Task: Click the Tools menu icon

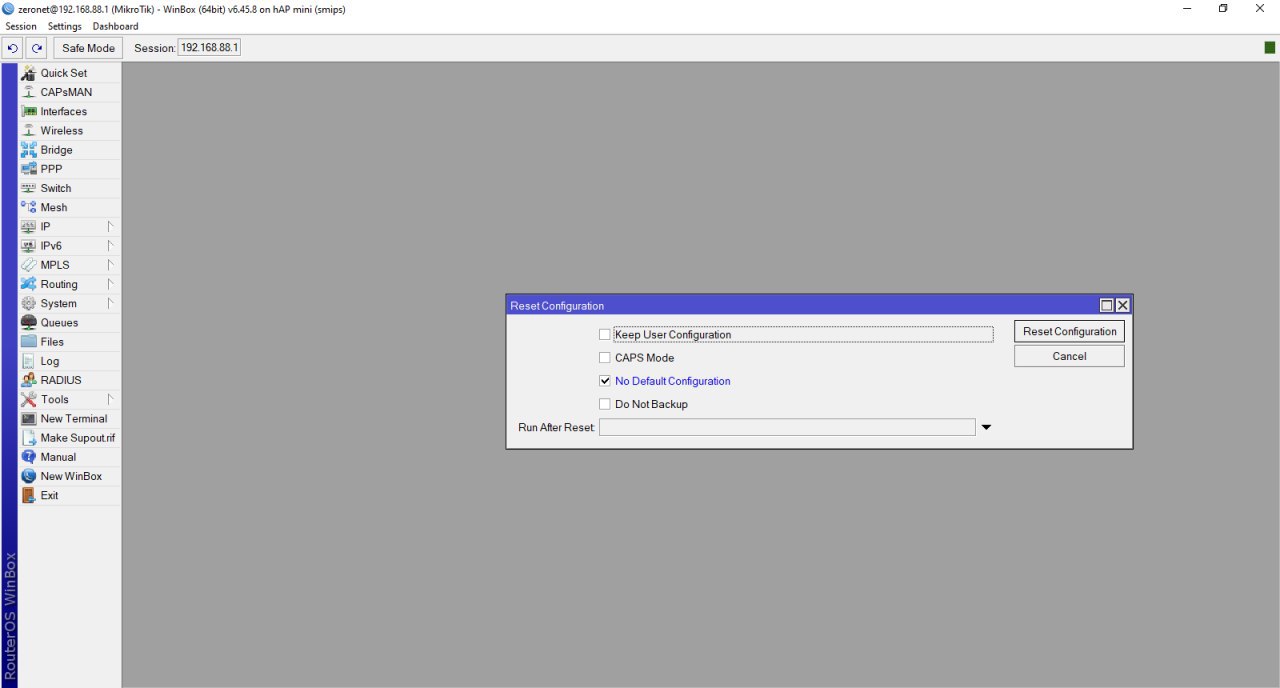Action: 29,399
